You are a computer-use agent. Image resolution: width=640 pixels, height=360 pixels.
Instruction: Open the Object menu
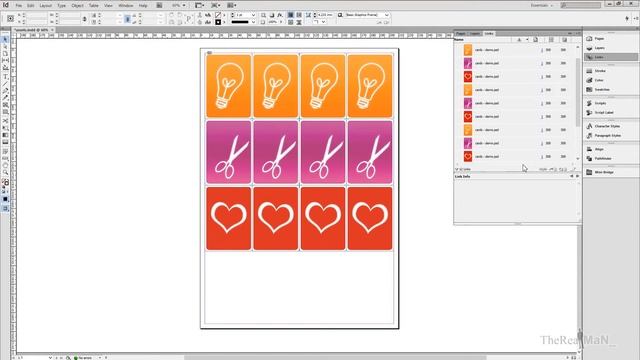click(77, 6)
